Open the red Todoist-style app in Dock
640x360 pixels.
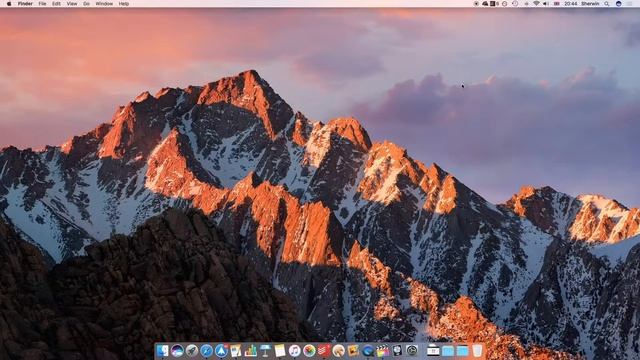[324, 351]
